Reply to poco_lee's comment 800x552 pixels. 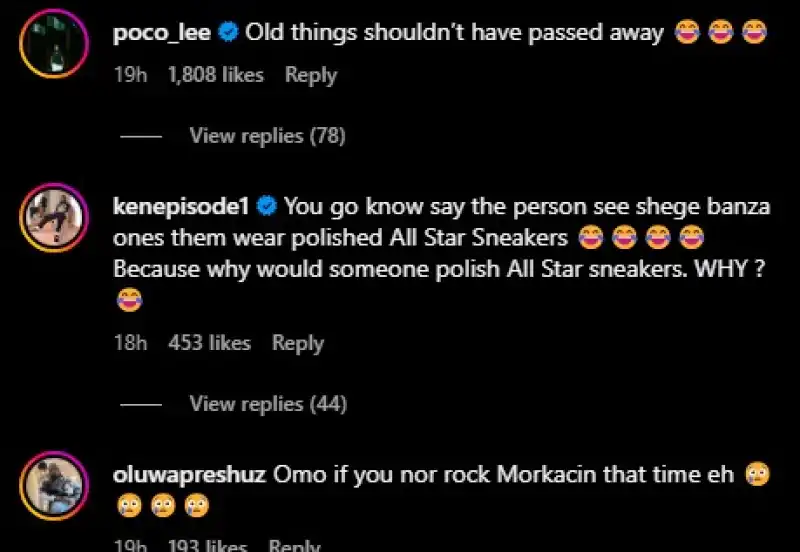[x=310, y=75]
